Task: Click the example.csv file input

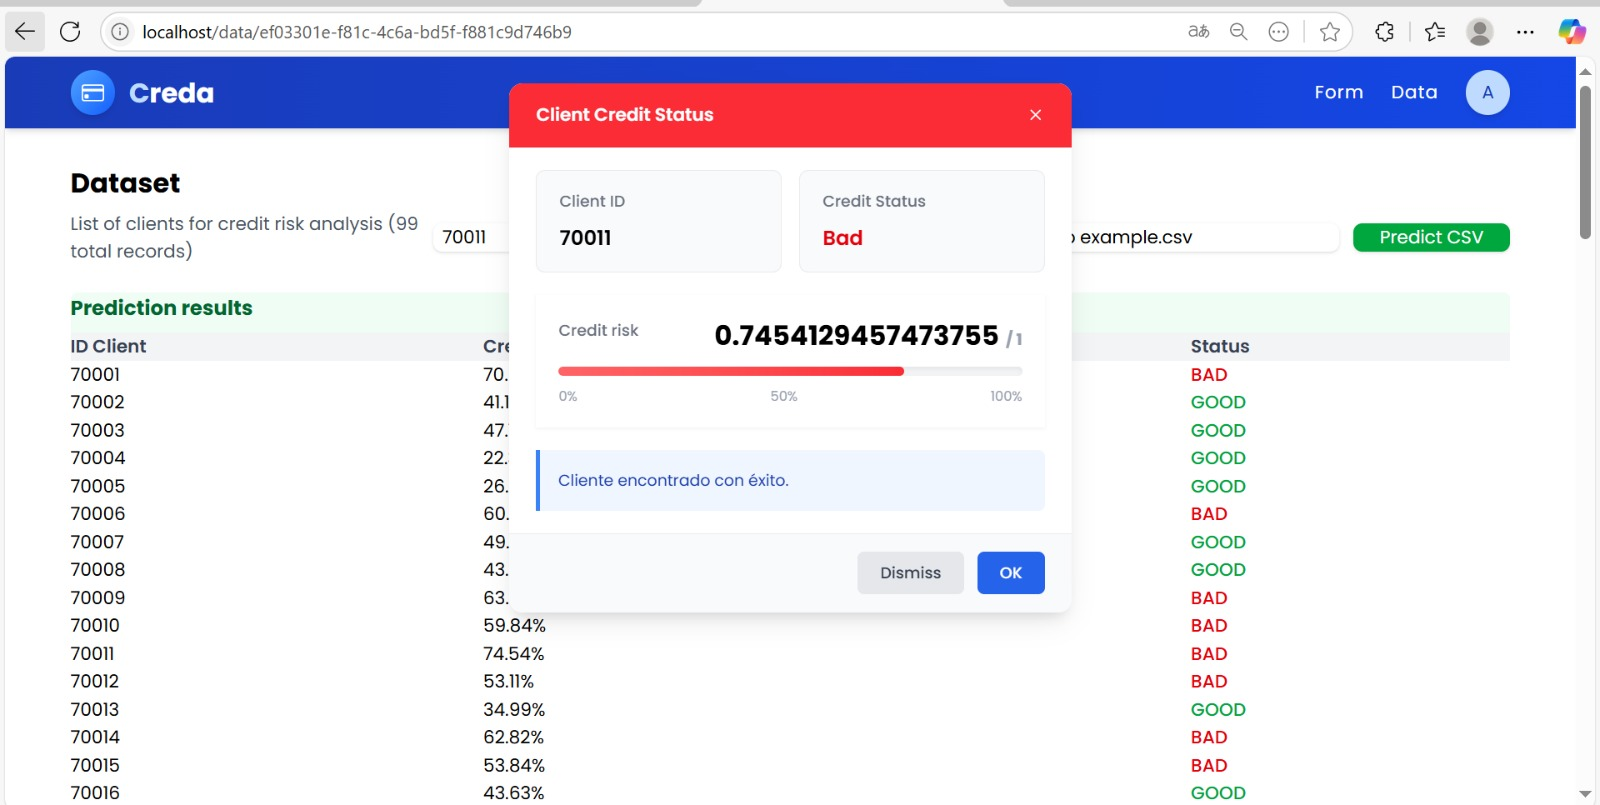Action: point(1204,237)
